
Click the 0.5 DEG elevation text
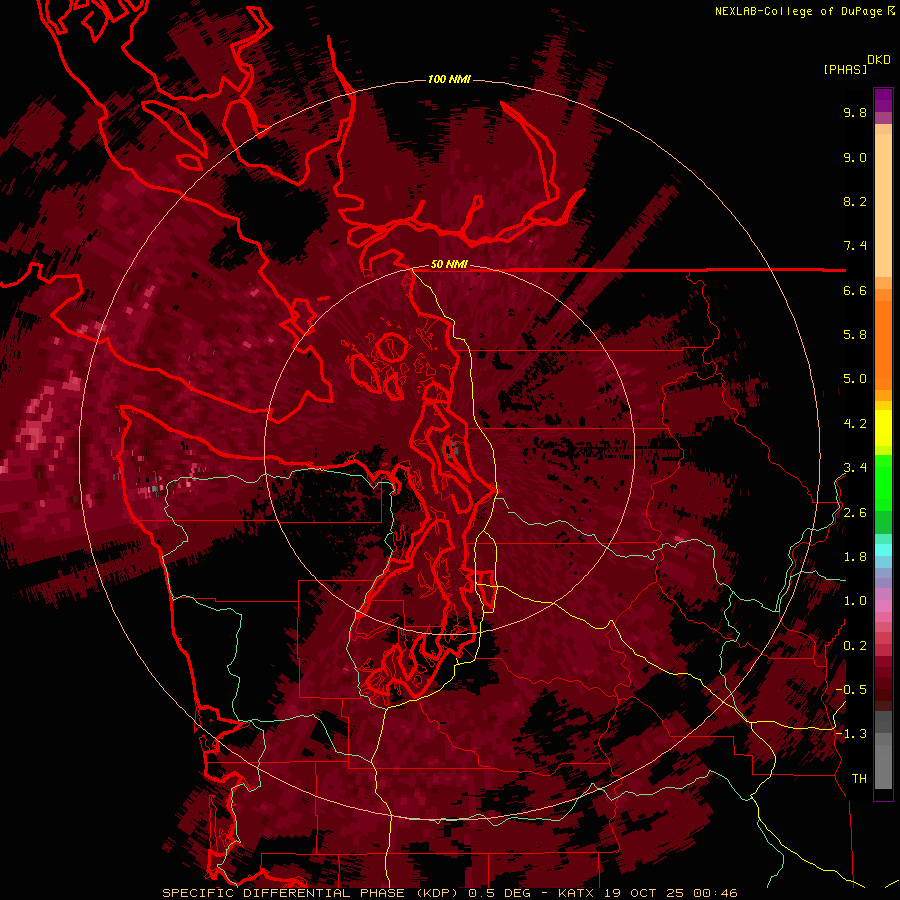499,893
